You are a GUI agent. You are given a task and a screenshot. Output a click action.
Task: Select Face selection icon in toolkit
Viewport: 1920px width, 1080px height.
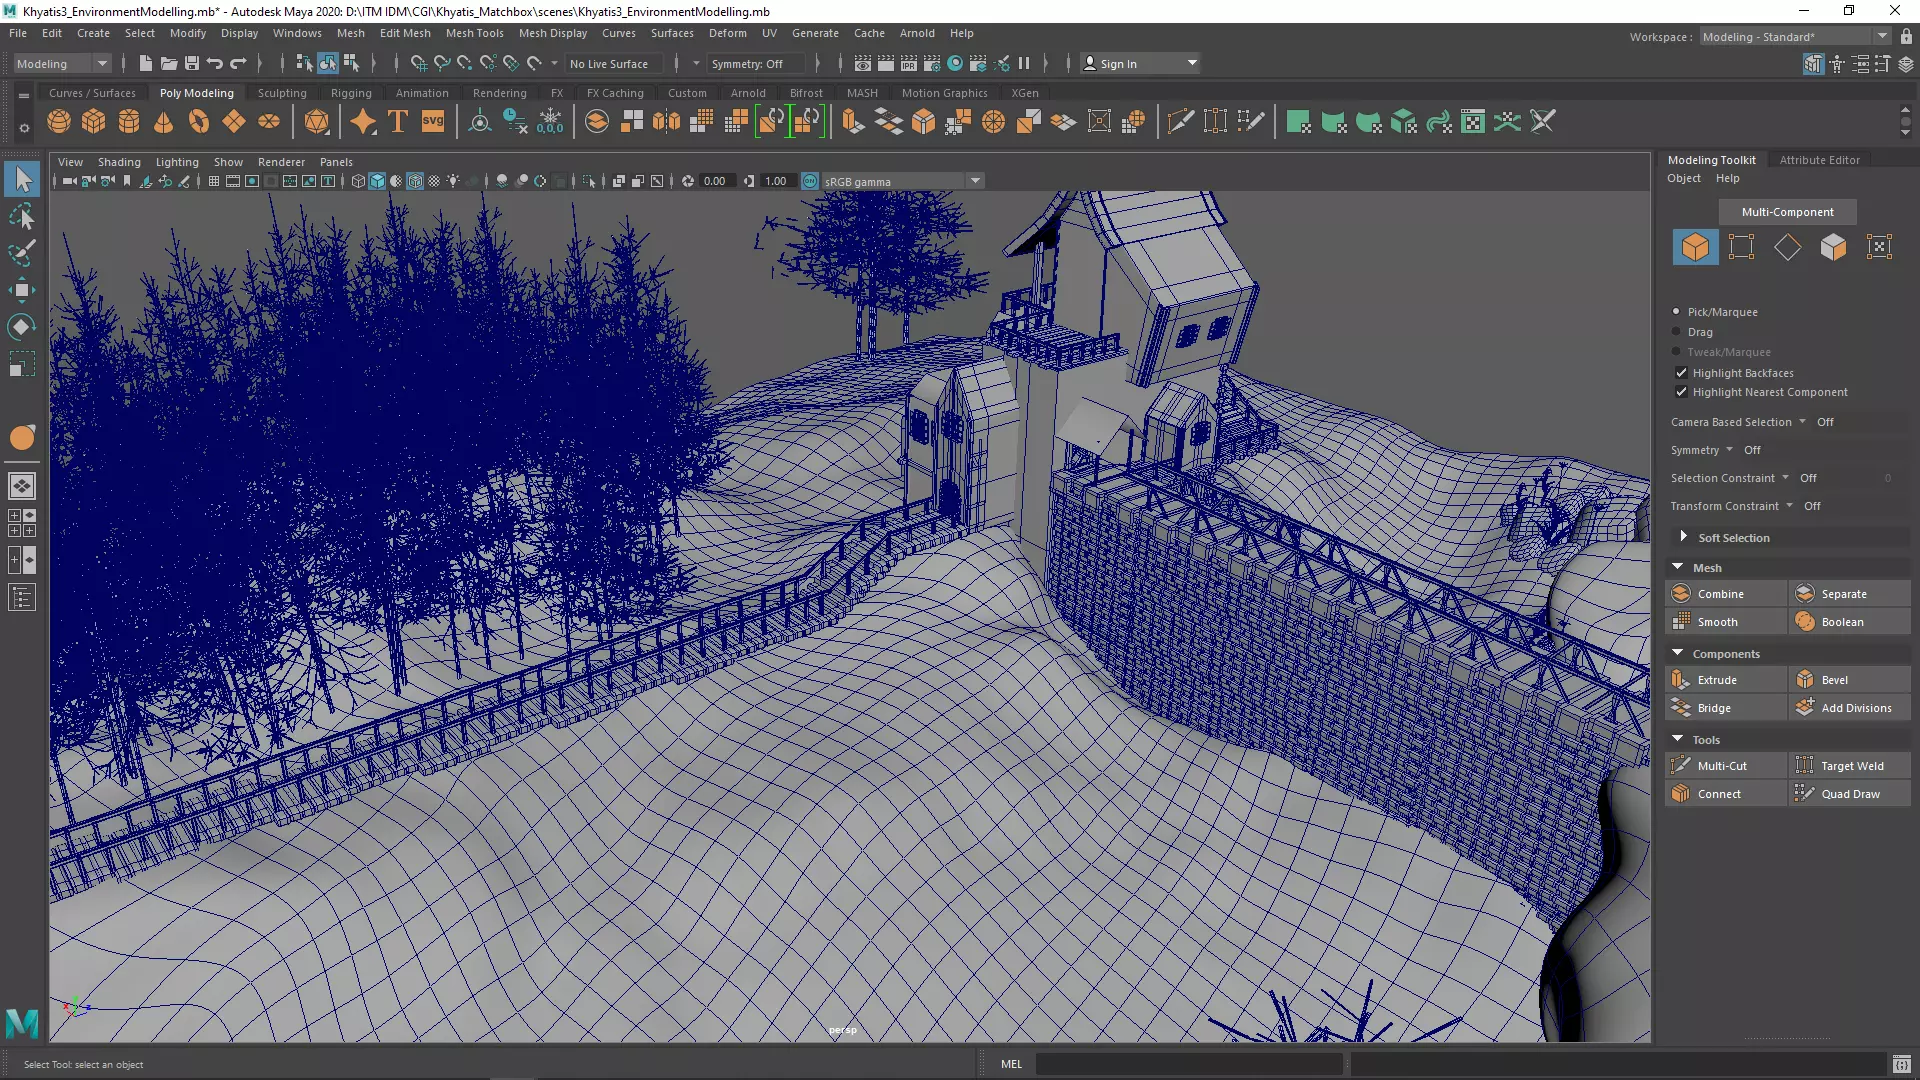point(1833,247)
